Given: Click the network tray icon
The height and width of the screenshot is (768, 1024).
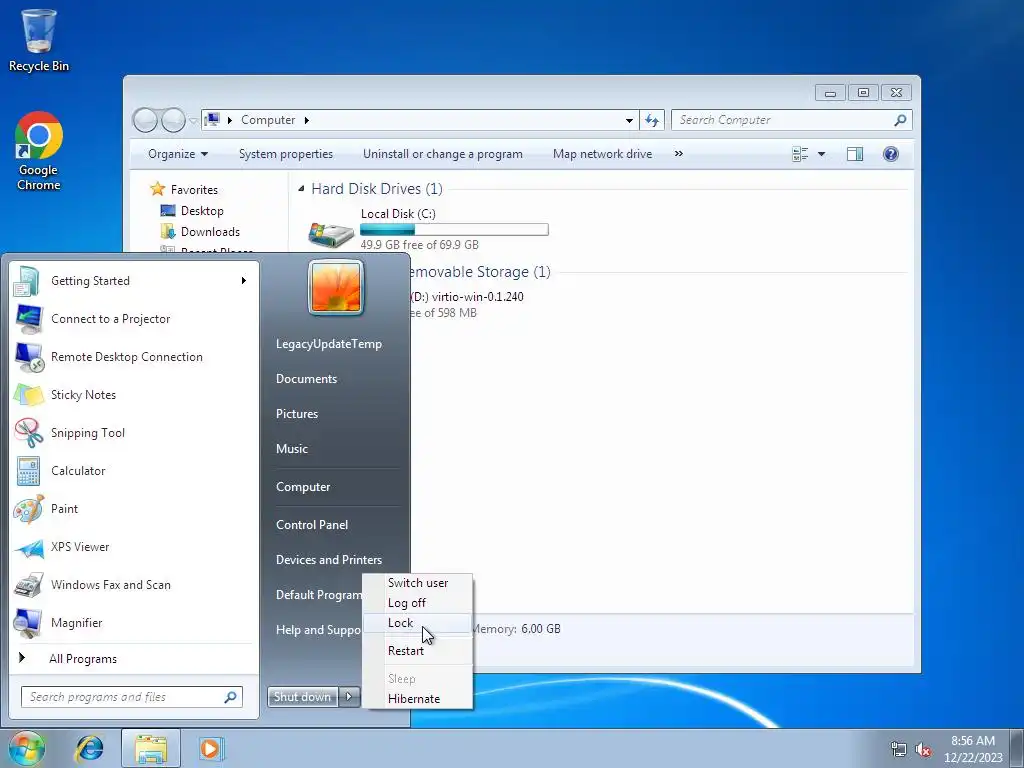Looking at the screenshot, I should (899, 750).
